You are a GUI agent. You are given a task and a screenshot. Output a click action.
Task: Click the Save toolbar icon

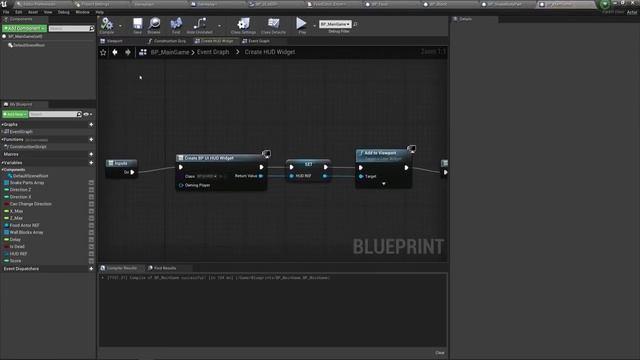click(x=138, y=24)
